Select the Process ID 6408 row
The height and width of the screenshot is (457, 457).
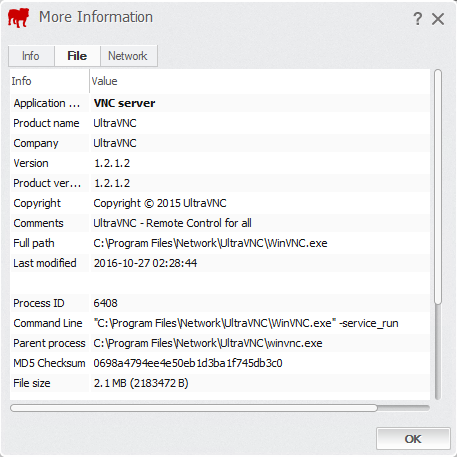(x=220, y=303)
